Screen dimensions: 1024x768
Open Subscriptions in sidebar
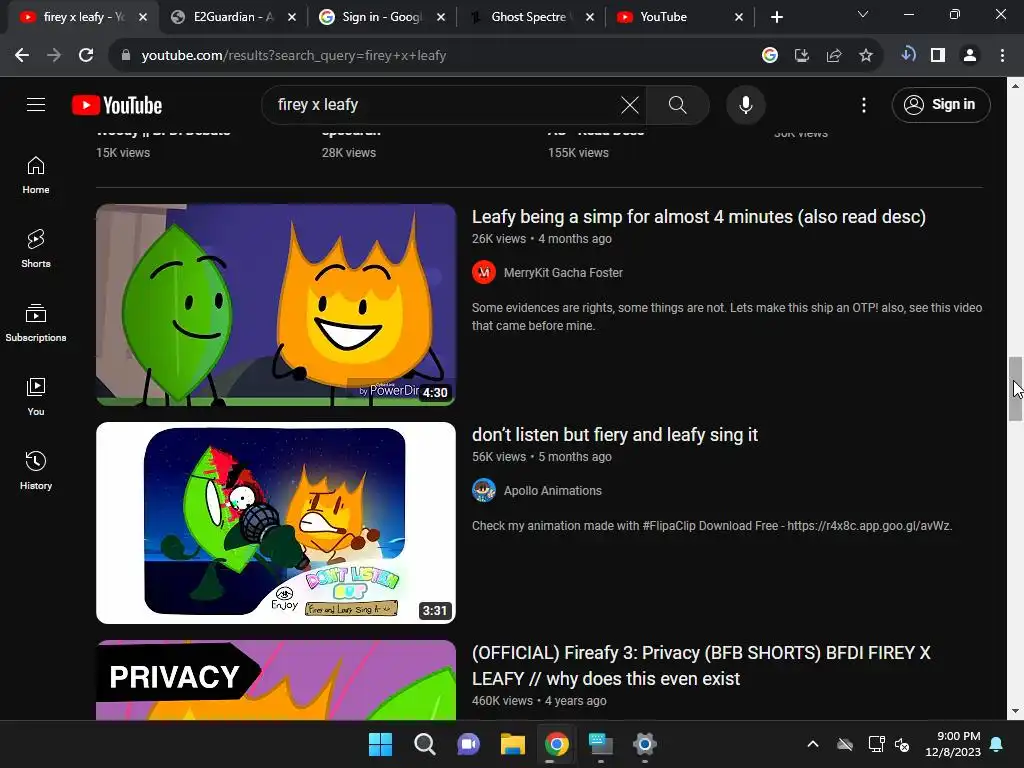pos(36,323)
